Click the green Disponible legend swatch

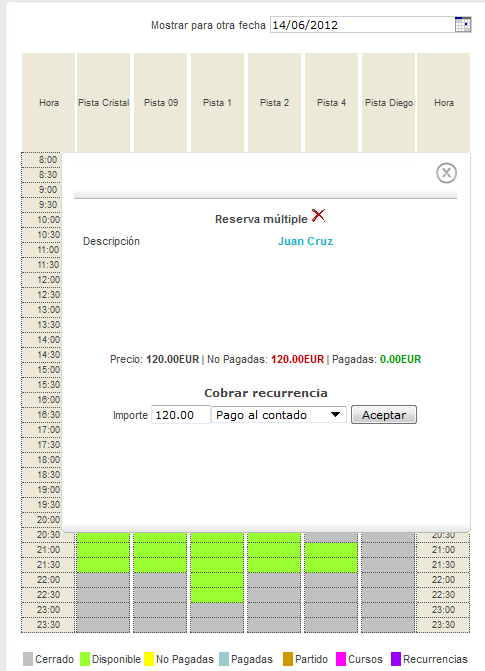pyautogui.click(x=85, y=659)
